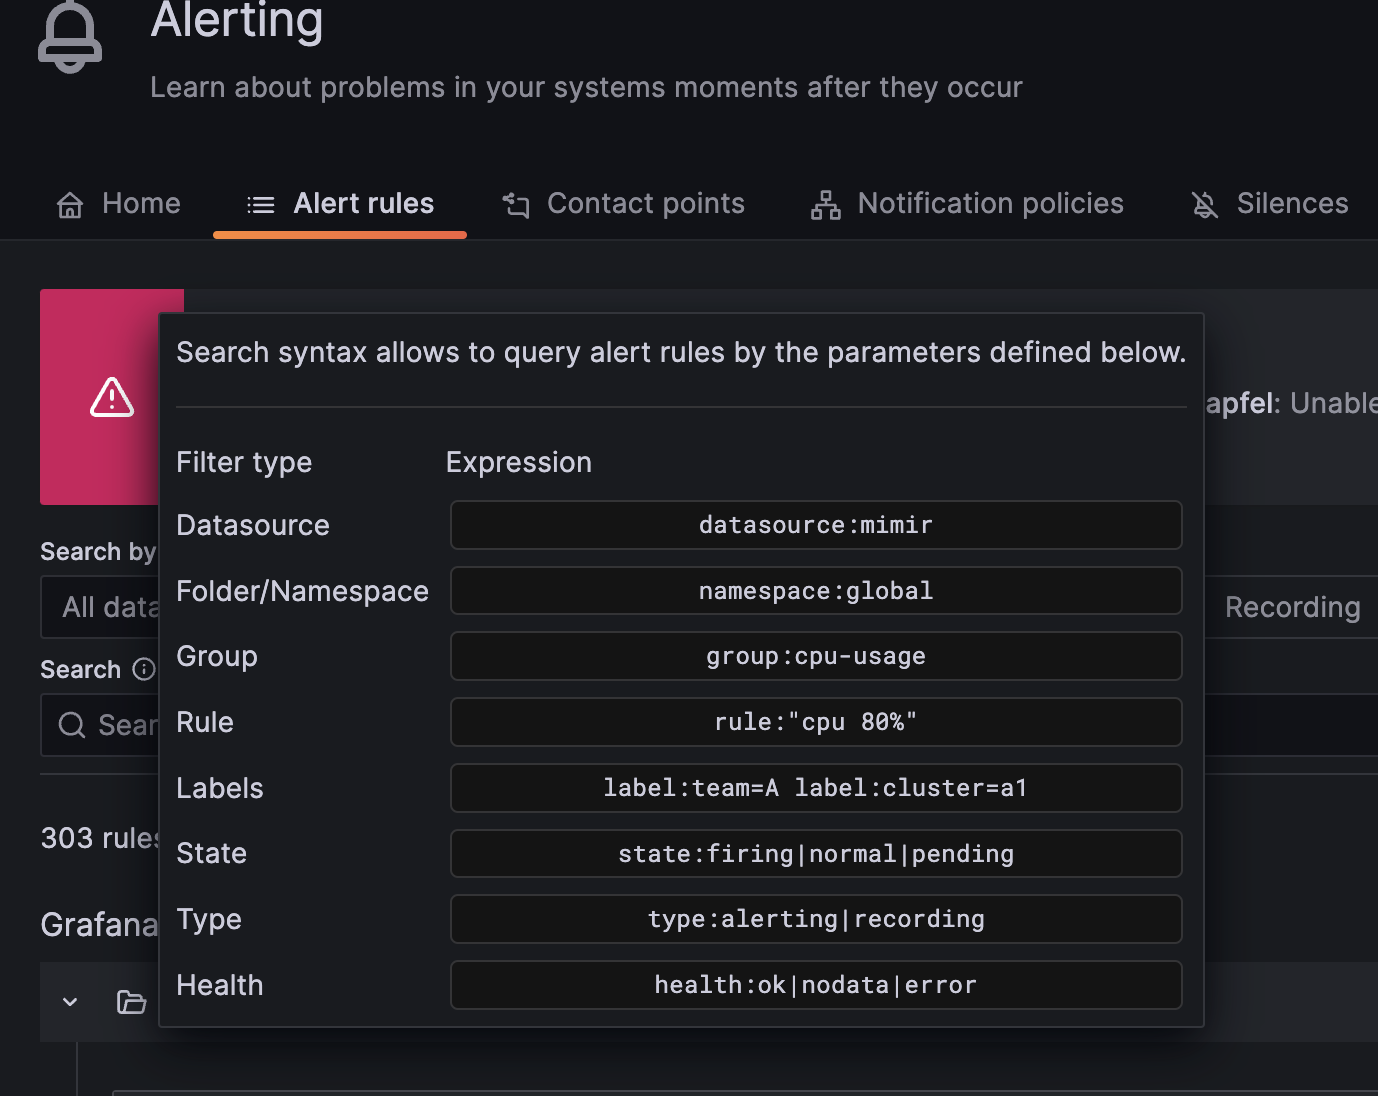The height and width of the screenshot is (1096, 1378).
Task: Click the Alert rules list icon
Action: click(260, 204)
